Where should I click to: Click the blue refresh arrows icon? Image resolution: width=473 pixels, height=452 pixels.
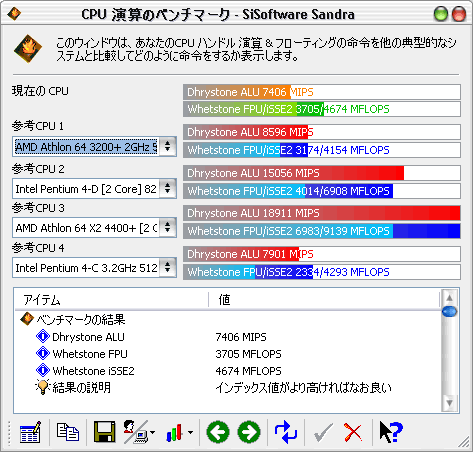(x=286, y=432)
